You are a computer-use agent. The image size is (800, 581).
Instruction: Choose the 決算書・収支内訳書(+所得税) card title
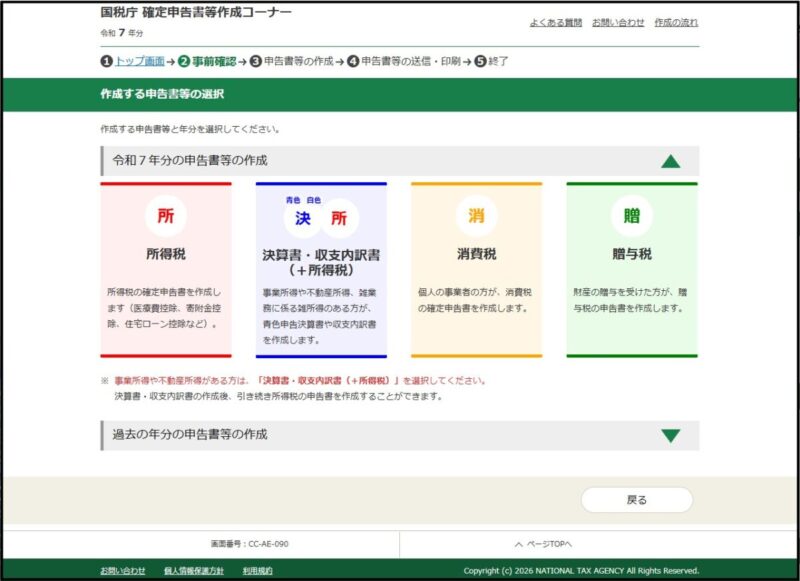[x=320, y=262]
